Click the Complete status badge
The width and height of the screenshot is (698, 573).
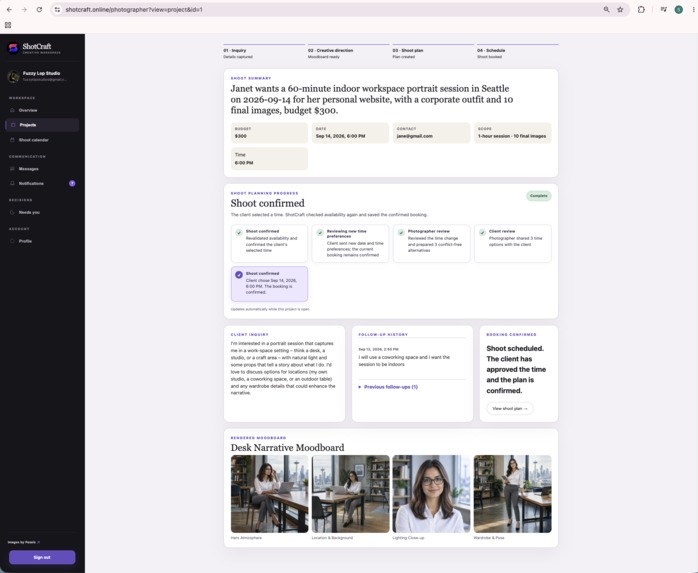coord(539,196)
